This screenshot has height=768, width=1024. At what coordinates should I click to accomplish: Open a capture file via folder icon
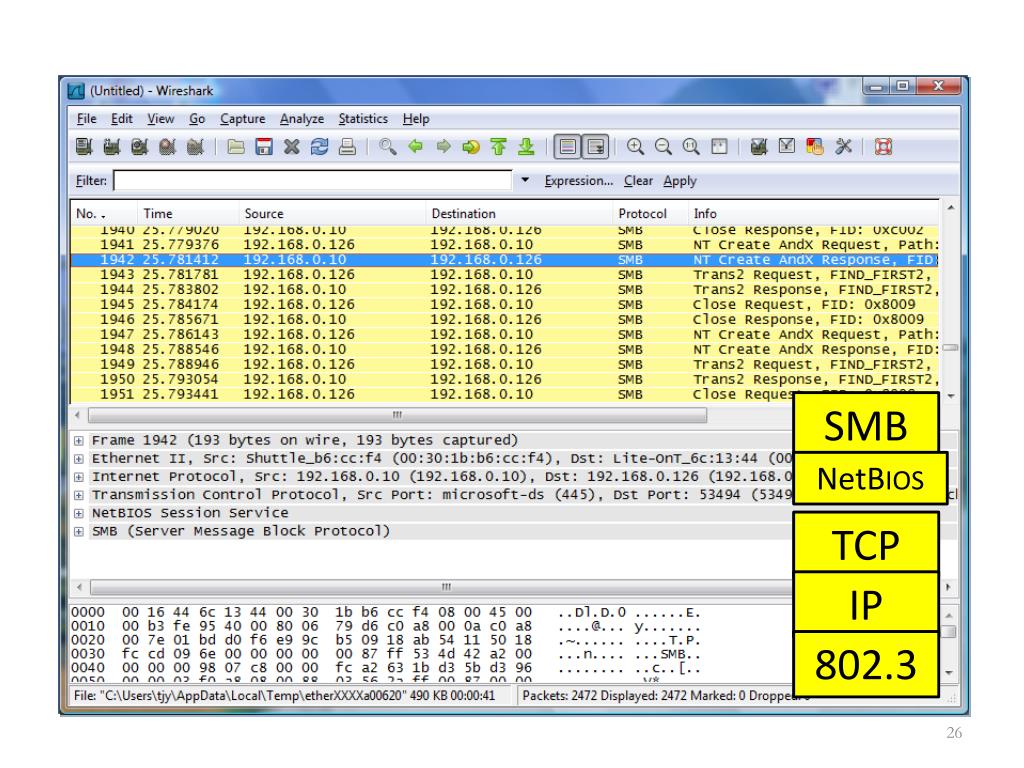tap(236, 146)
